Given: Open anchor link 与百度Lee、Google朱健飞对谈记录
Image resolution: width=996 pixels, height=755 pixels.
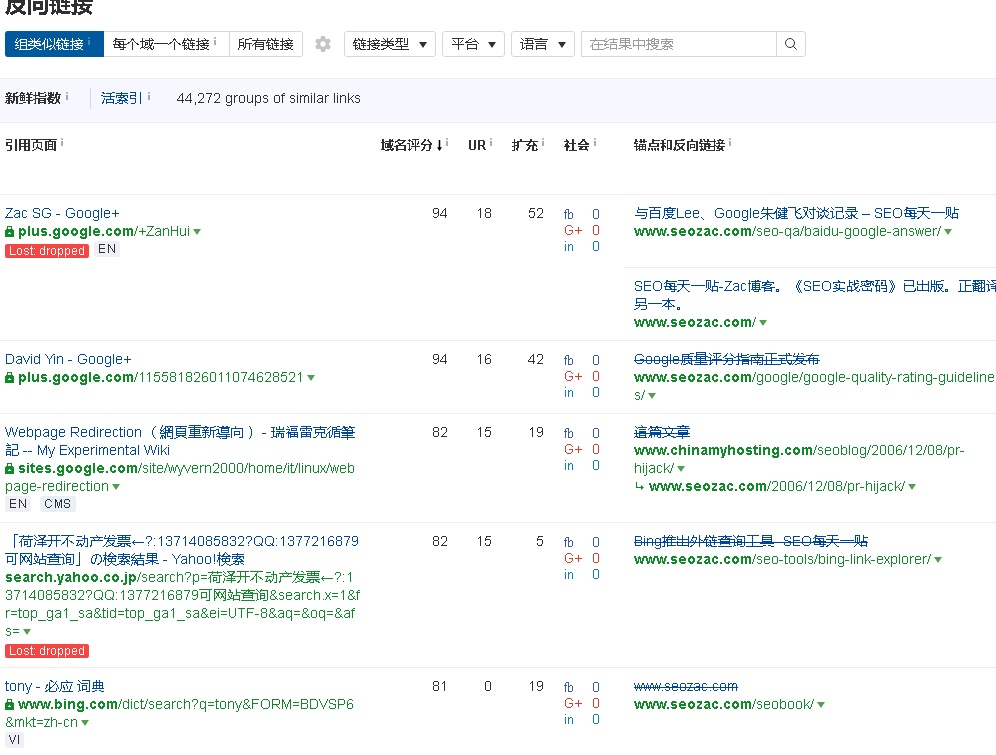Looking at the screenshot, I should [796, 213].
